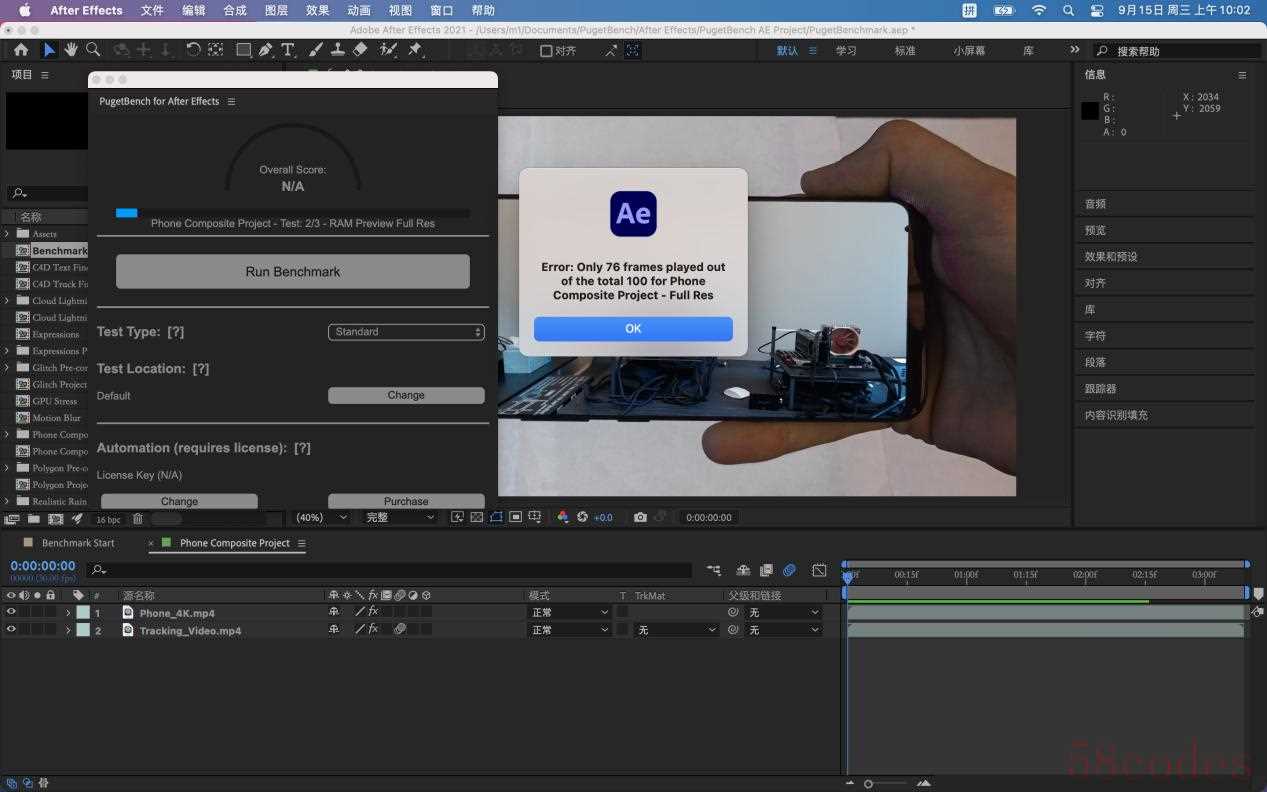Hide the Phone_4K.mp4 layer eye
Image resolution: width=1267 pixels, height=792 pixels.
11,612
